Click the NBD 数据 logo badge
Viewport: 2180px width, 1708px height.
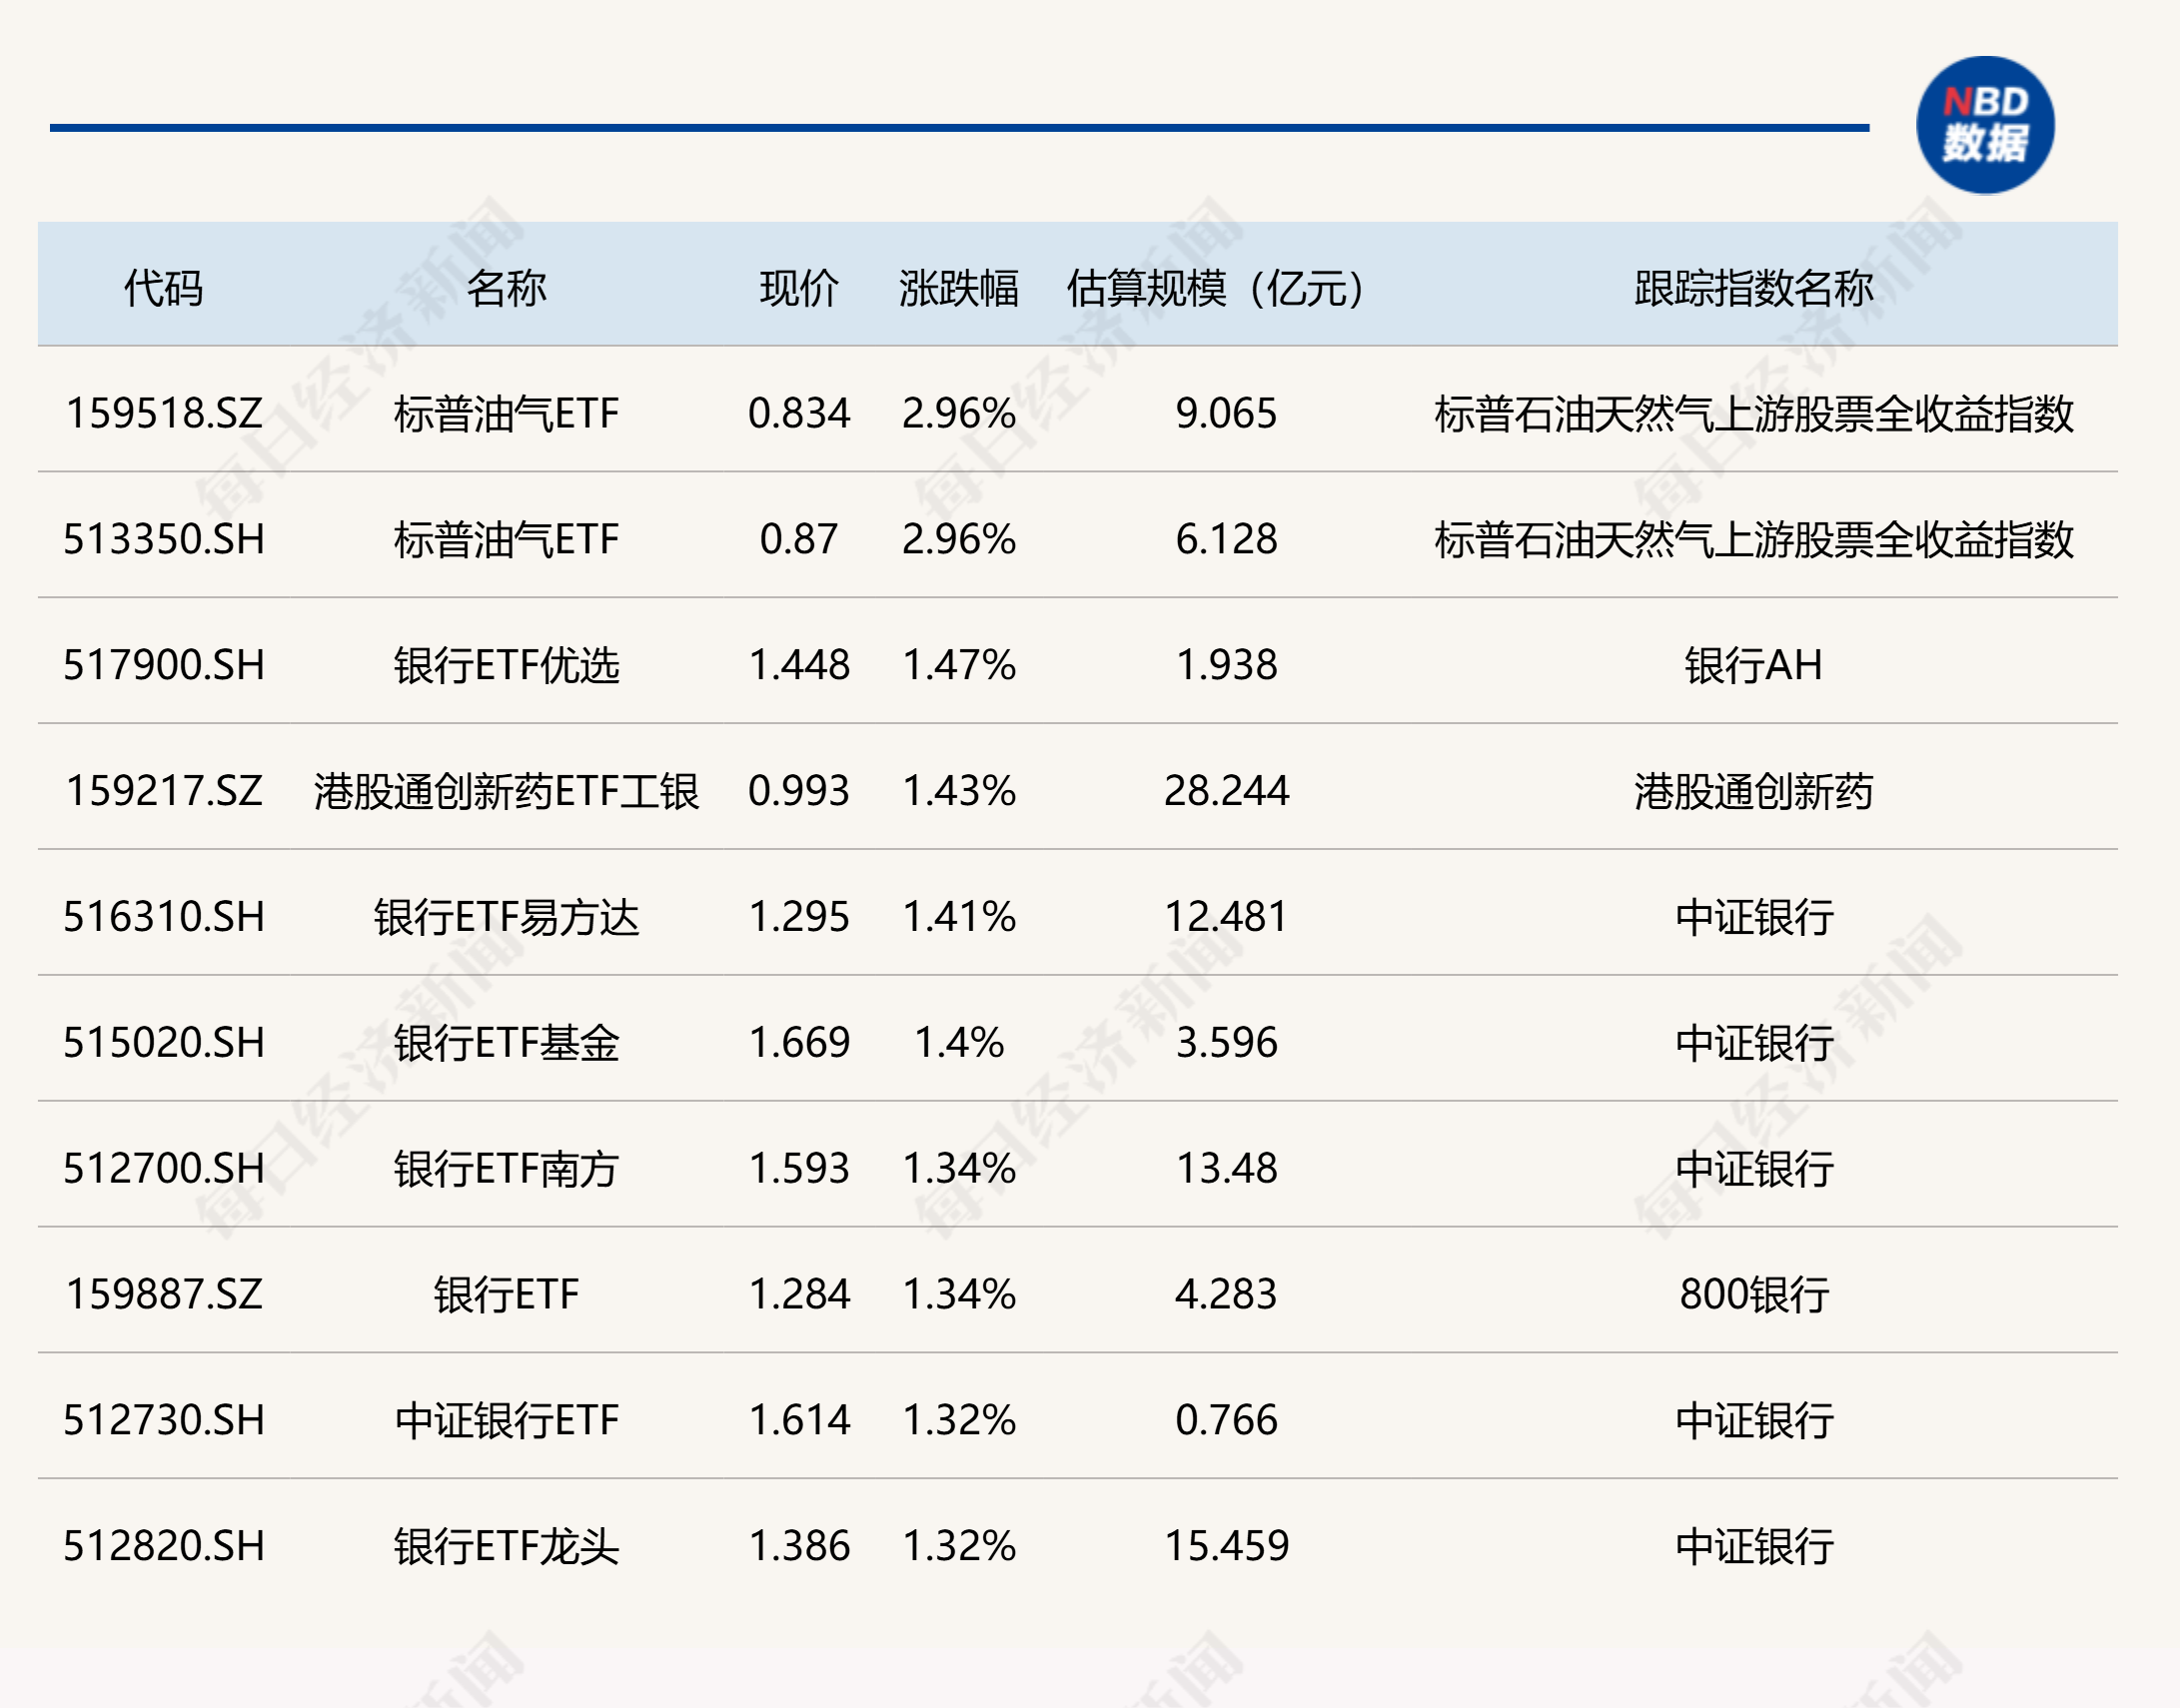pyautogui.click(x=1985, y=125)
